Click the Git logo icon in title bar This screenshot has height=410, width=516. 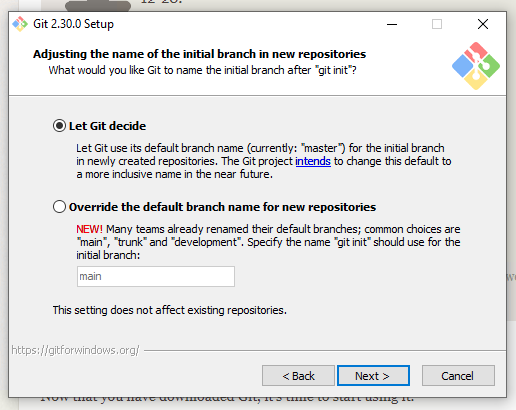(20, 24)
